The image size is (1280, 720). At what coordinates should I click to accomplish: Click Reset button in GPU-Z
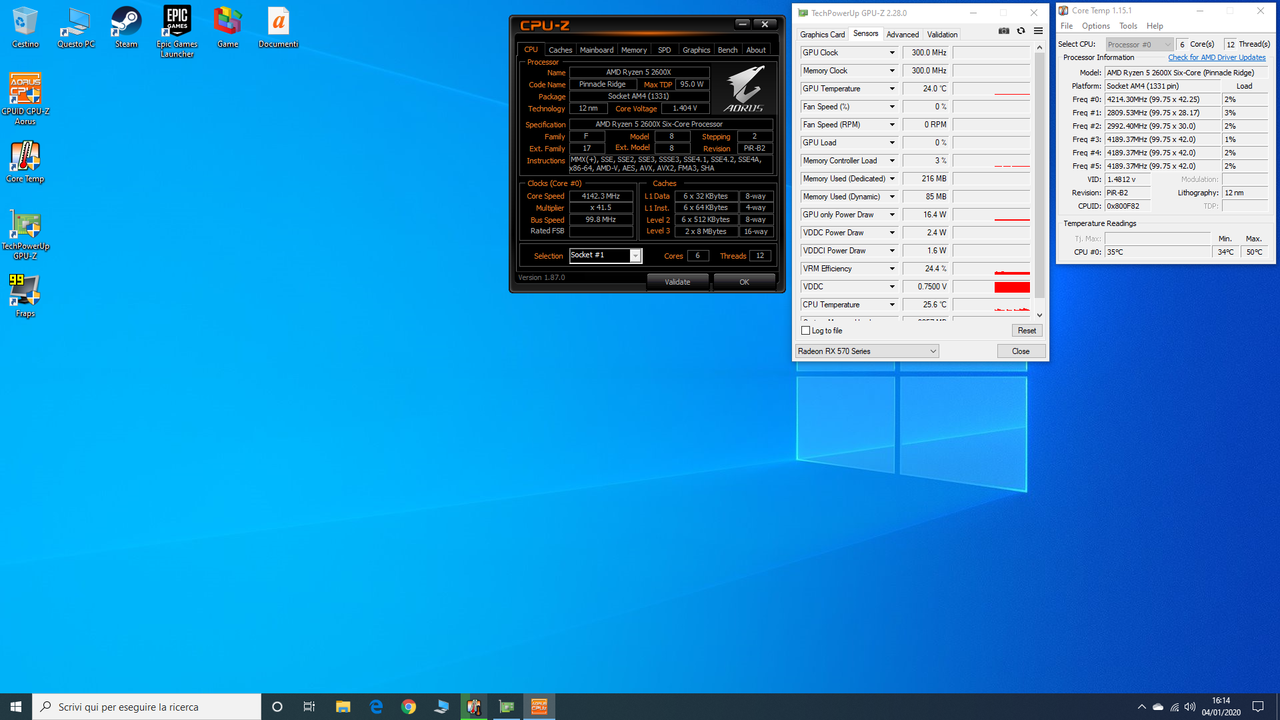click(1026, 331)
